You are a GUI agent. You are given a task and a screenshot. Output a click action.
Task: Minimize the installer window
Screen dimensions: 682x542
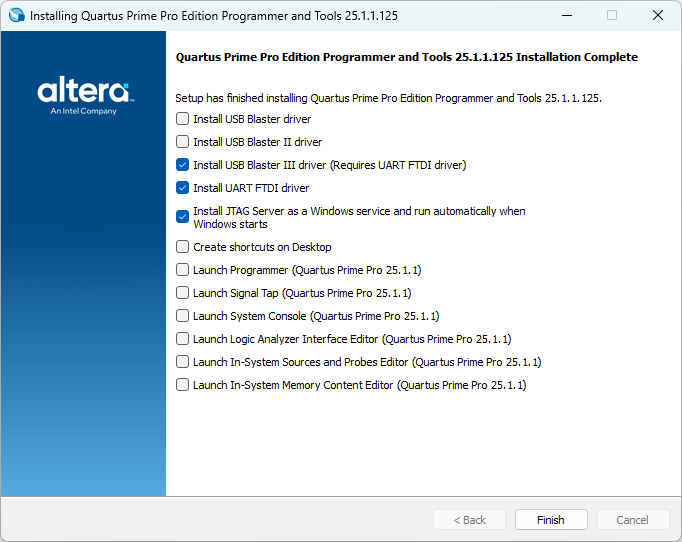click(x=567, y=15)
